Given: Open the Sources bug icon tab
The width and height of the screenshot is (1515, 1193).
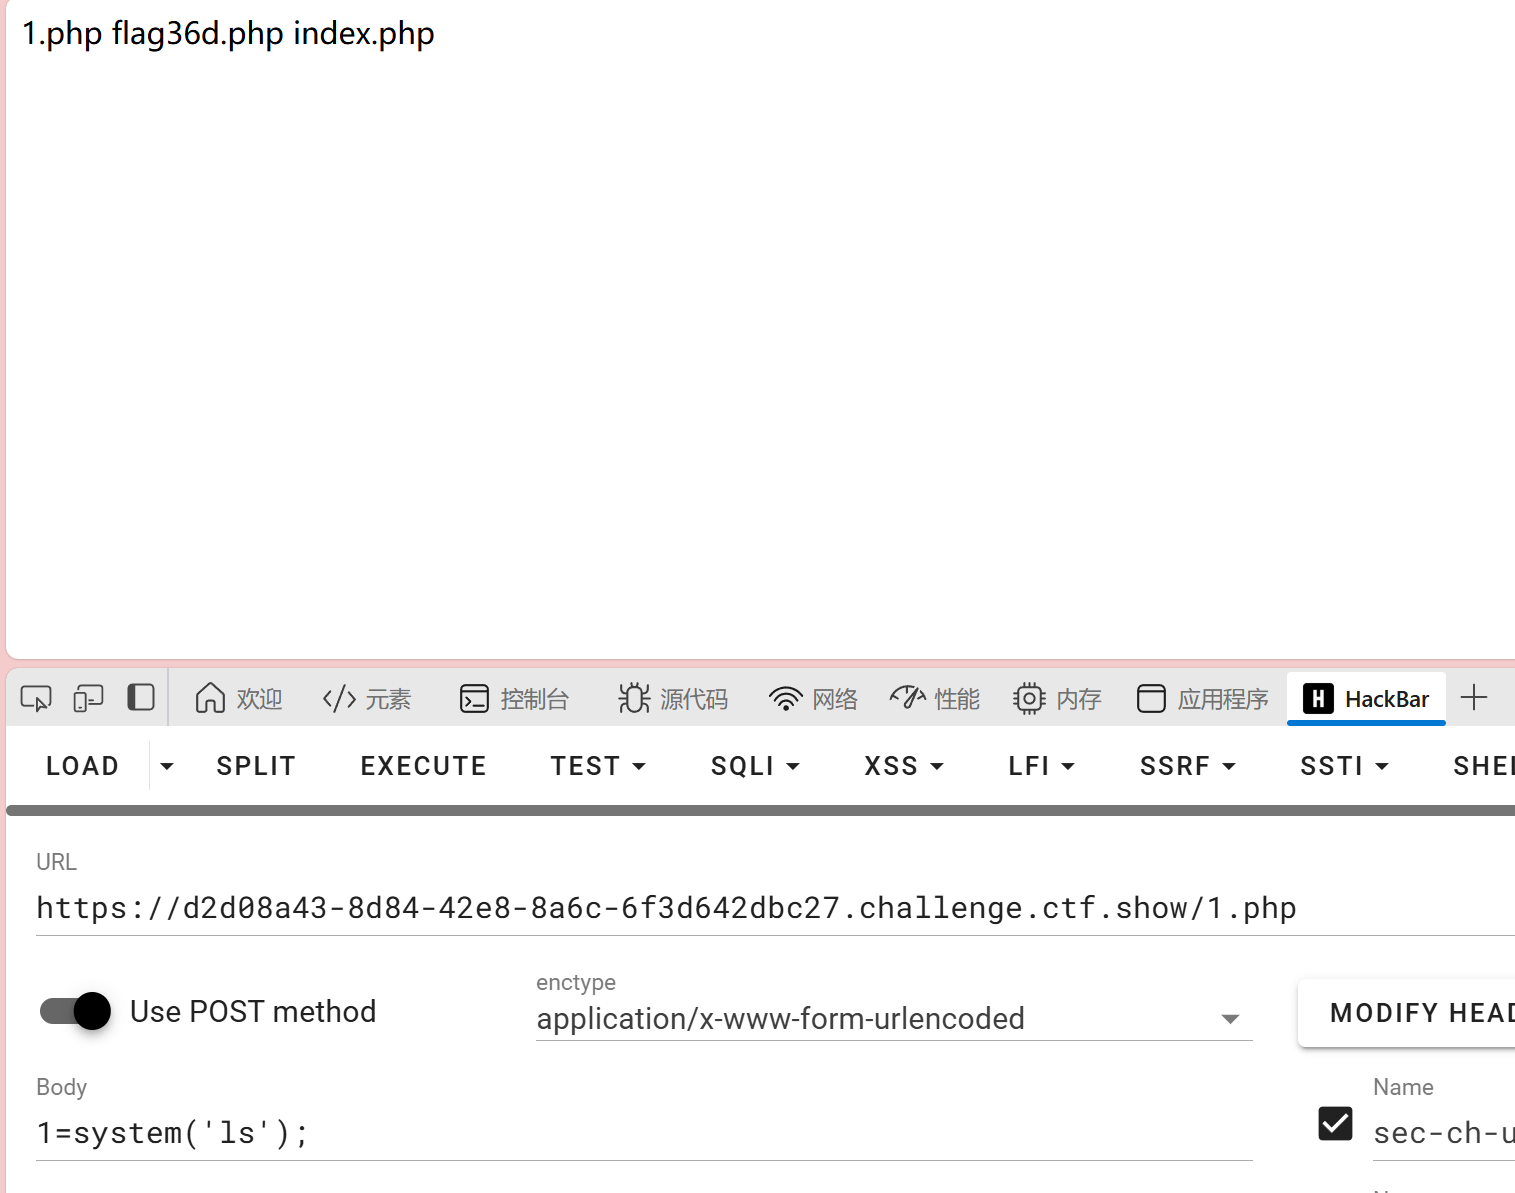Looking at the screenshot, I should pyautogui.click(x=673, y=698).
